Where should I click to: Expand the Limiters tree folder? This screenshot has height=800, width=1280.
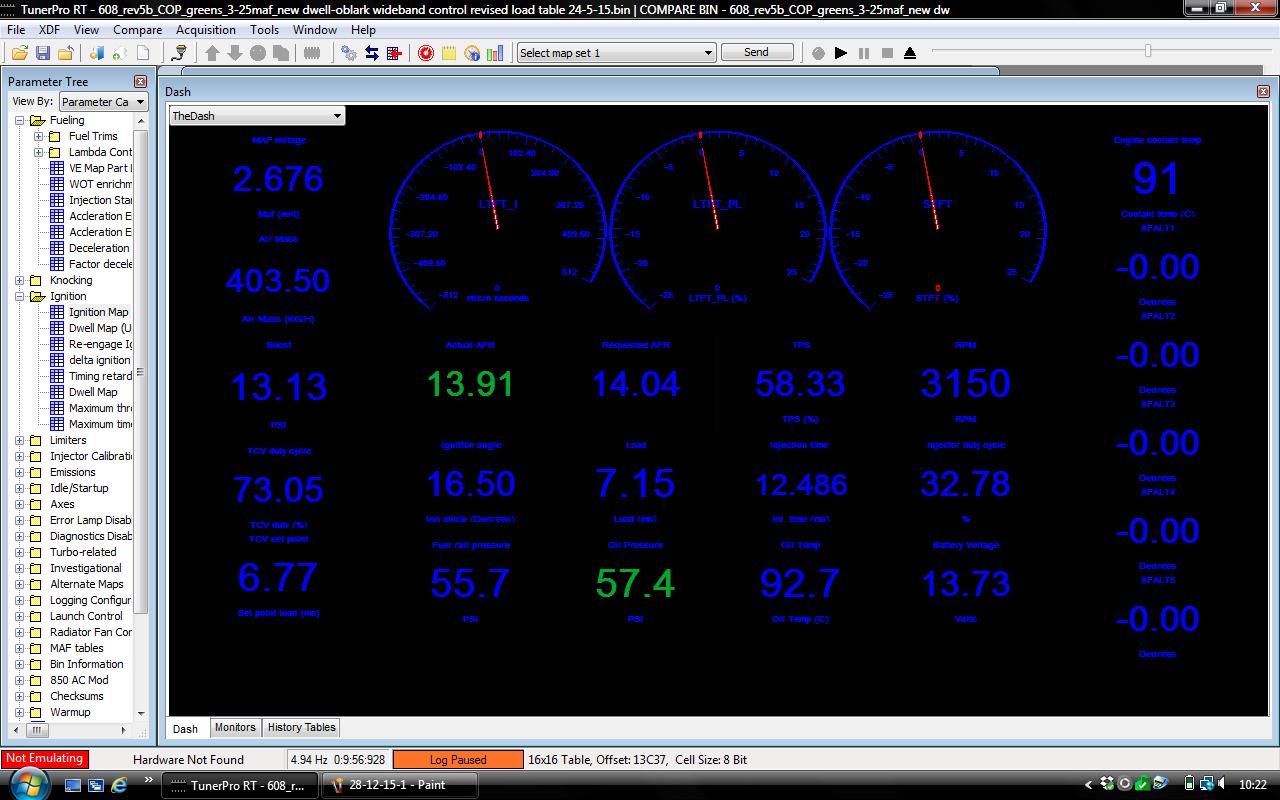tap(20, 440)
